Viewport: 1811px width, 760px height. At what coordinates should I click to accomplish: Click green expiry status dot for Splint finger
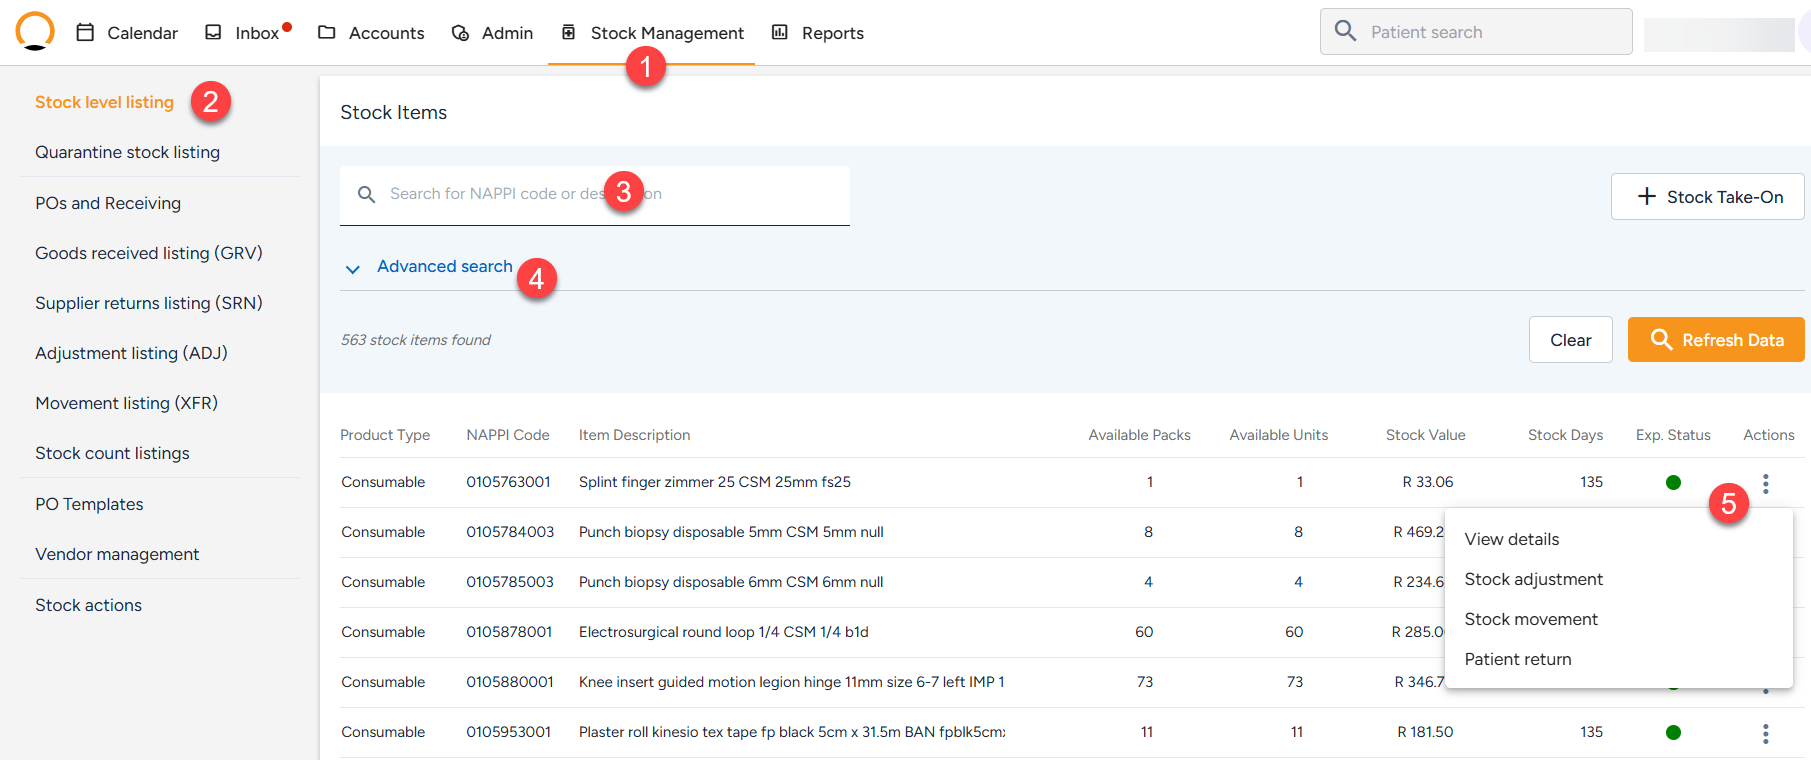pos(1673,483)
